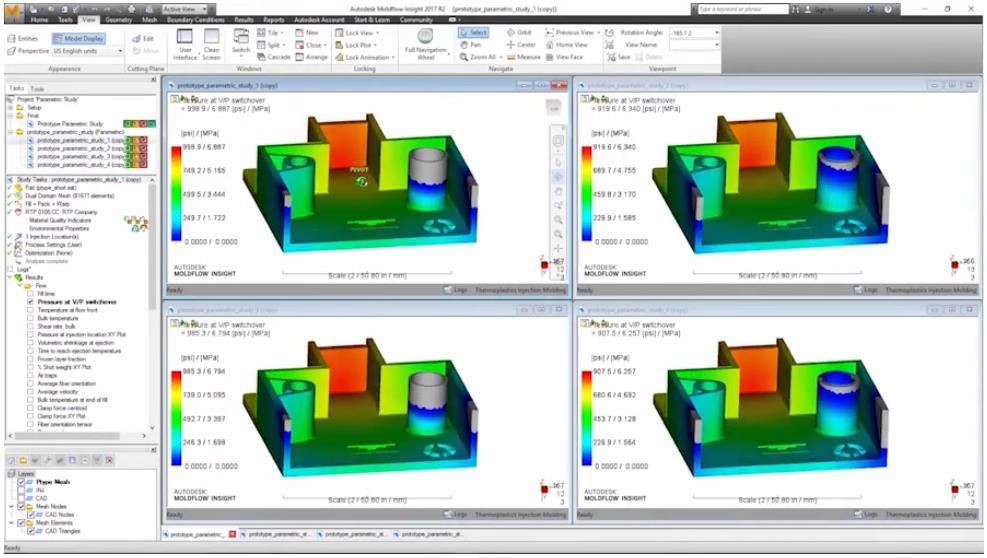Toggle Perspective view

click(x=28, y=51)
